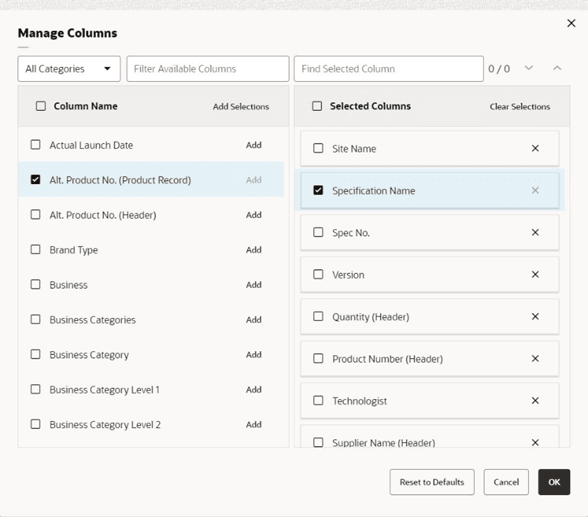
Task: Check Alt. Product No. (Header) checkbox
Action: pyautogui.click(x=35, y=215)
